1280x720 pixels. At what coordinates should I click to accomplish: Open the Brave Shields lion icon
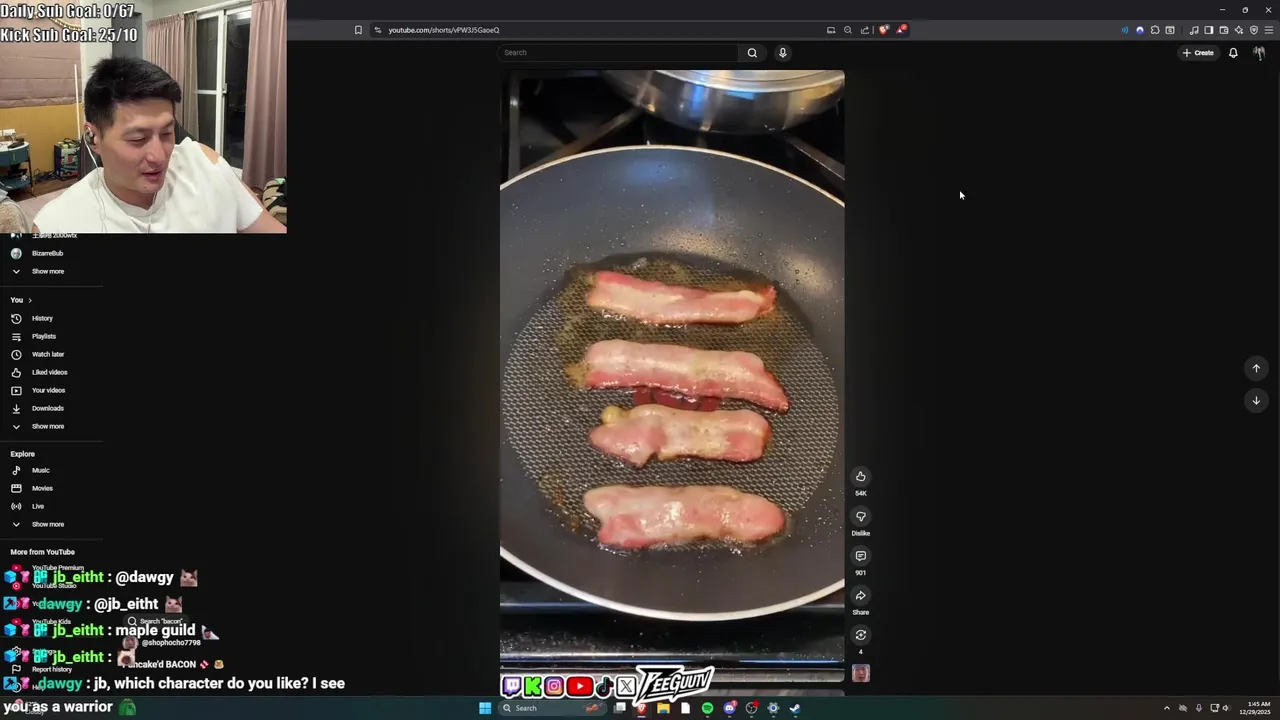coord(883,30)
